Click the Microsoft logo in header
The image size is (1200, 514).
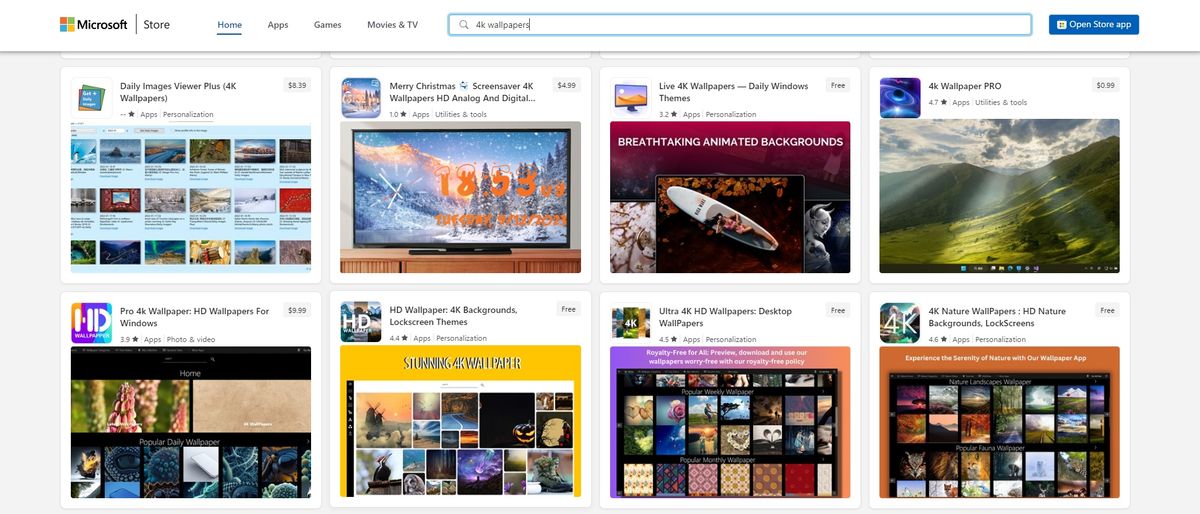(93, 24)
